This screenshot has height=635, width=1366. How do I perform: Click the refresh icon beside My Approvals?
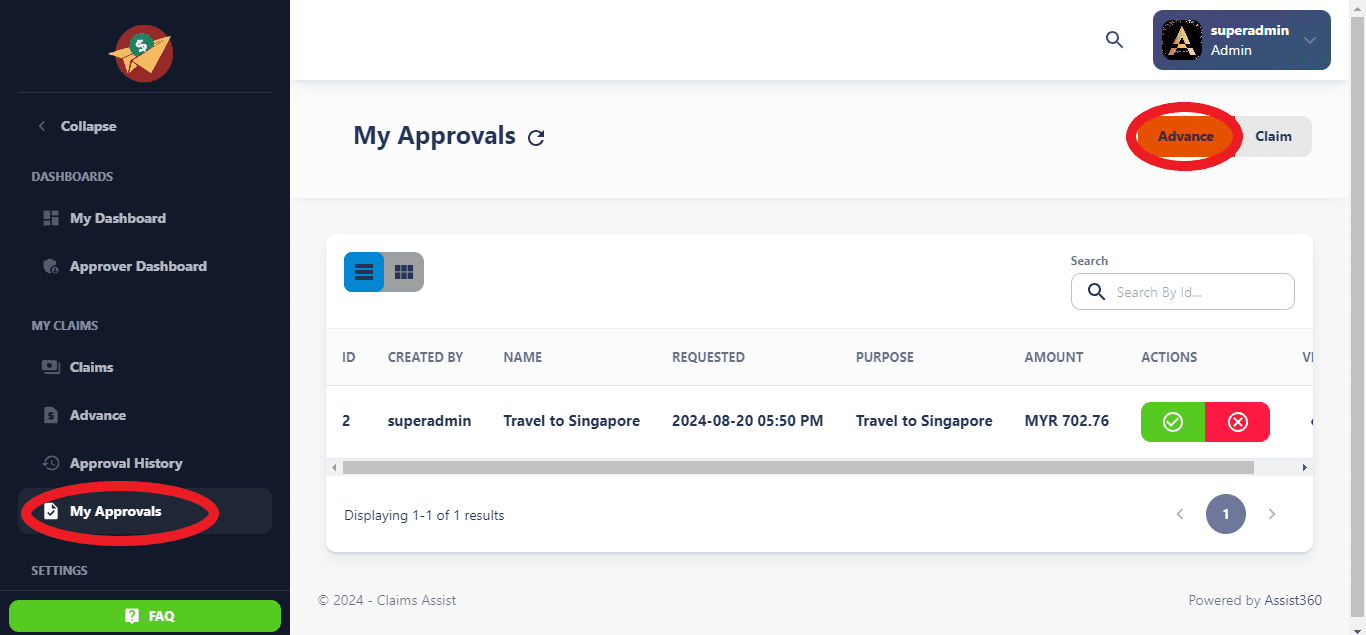tap(536, 138)
